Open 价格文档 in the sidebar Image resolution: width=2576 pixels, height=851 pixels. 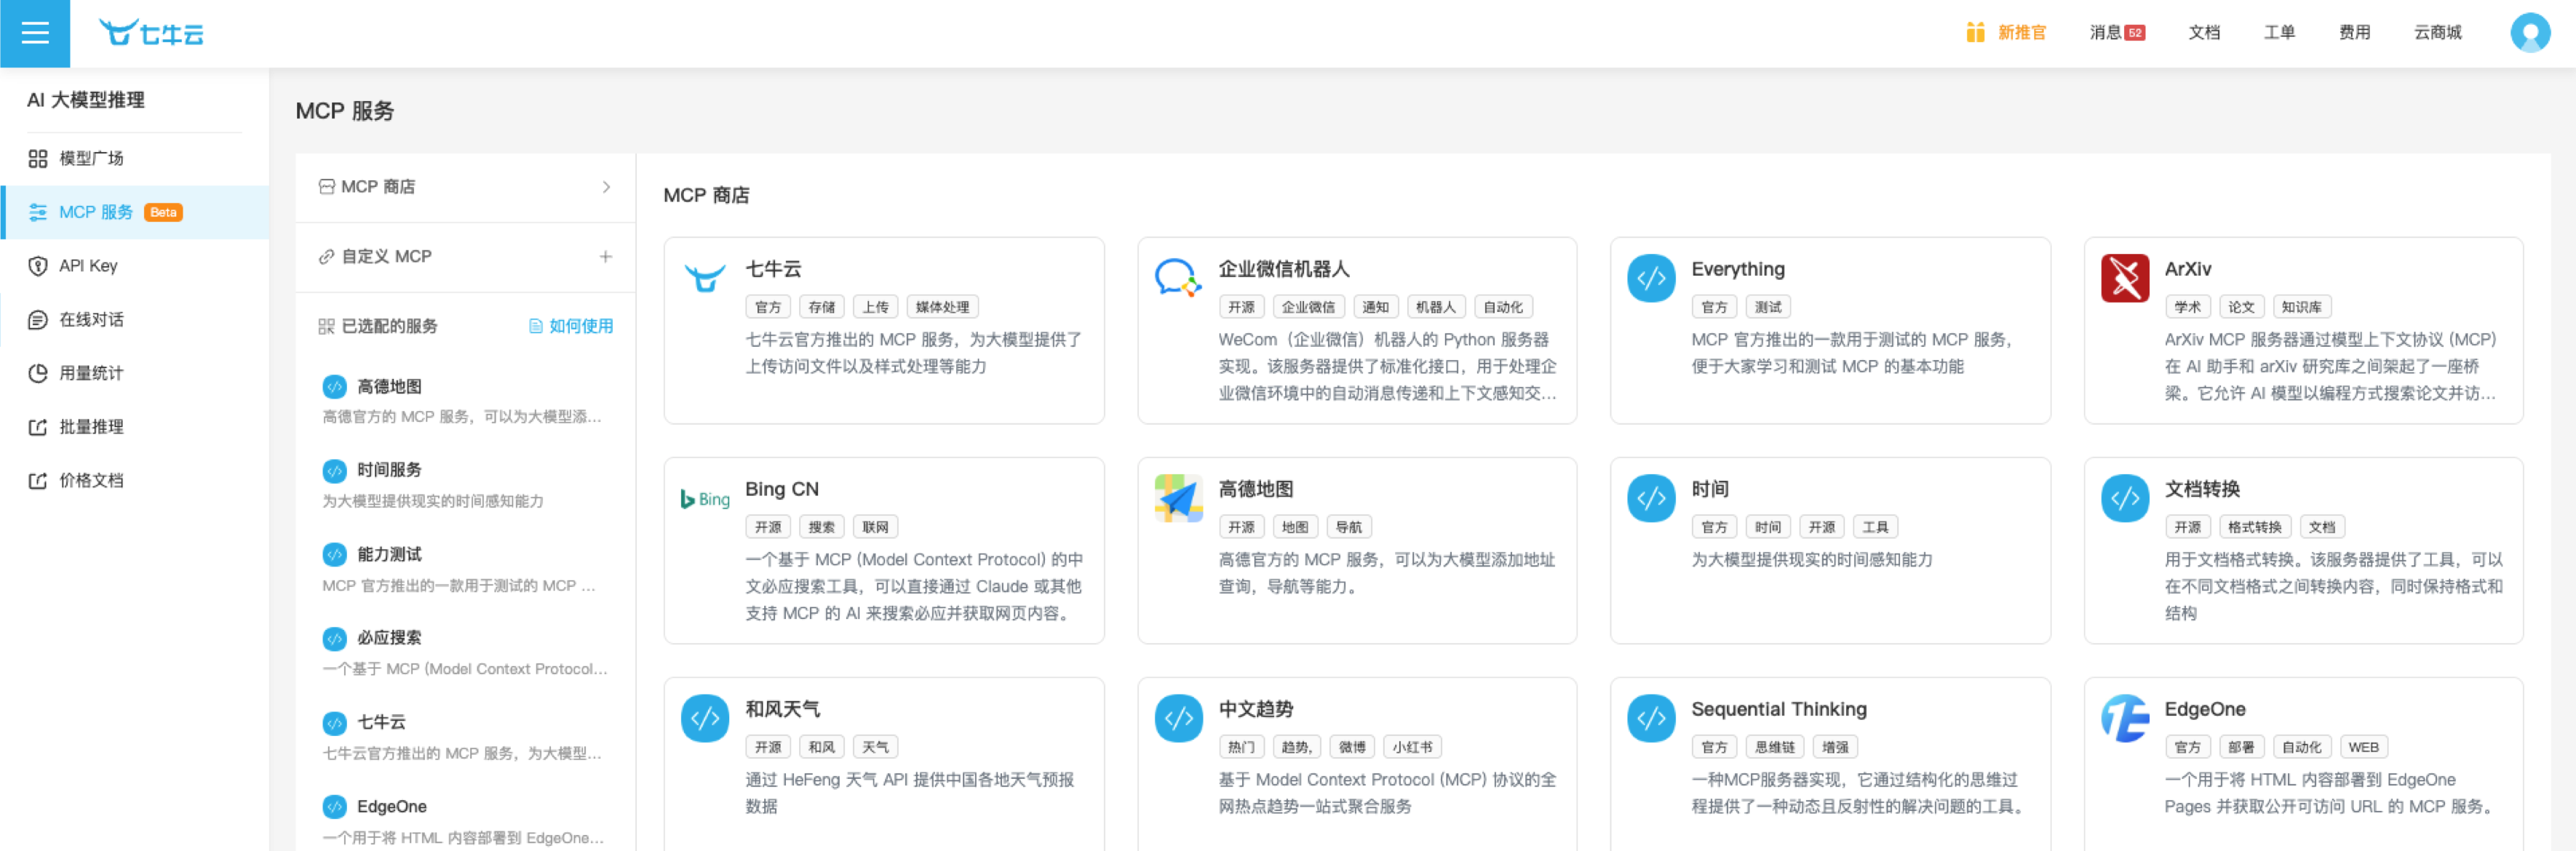[x=135, y=480]
